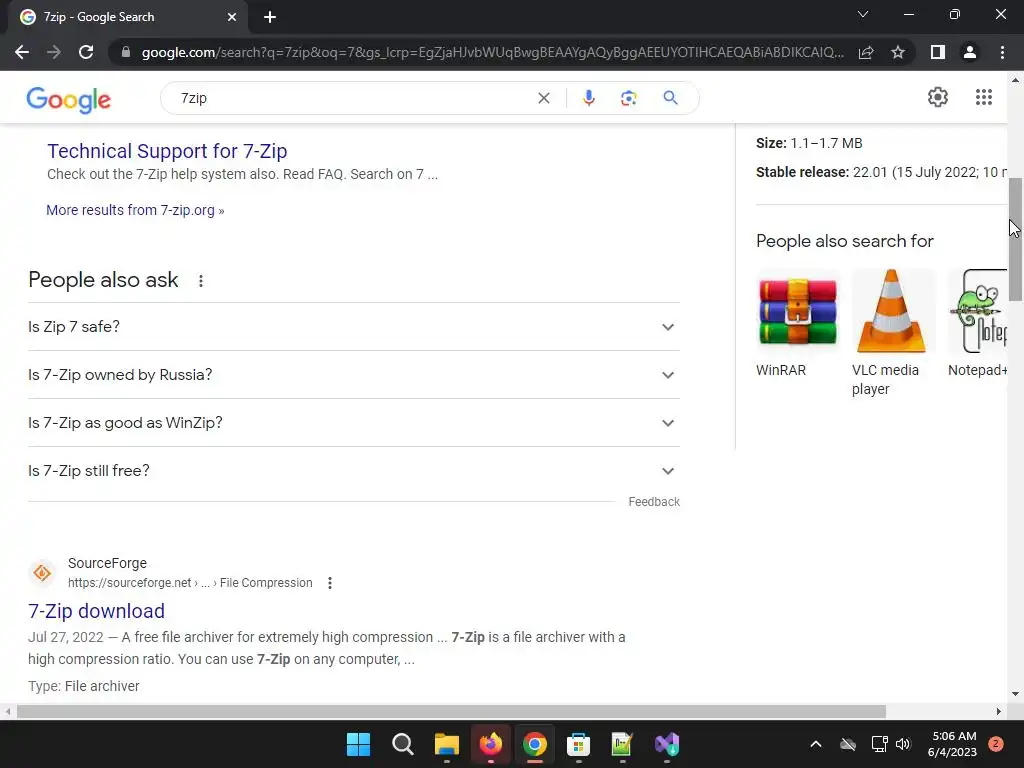Go back to the previous page
The width and height of the screenshot is (1024, 768).
click(x=22, y=52)
